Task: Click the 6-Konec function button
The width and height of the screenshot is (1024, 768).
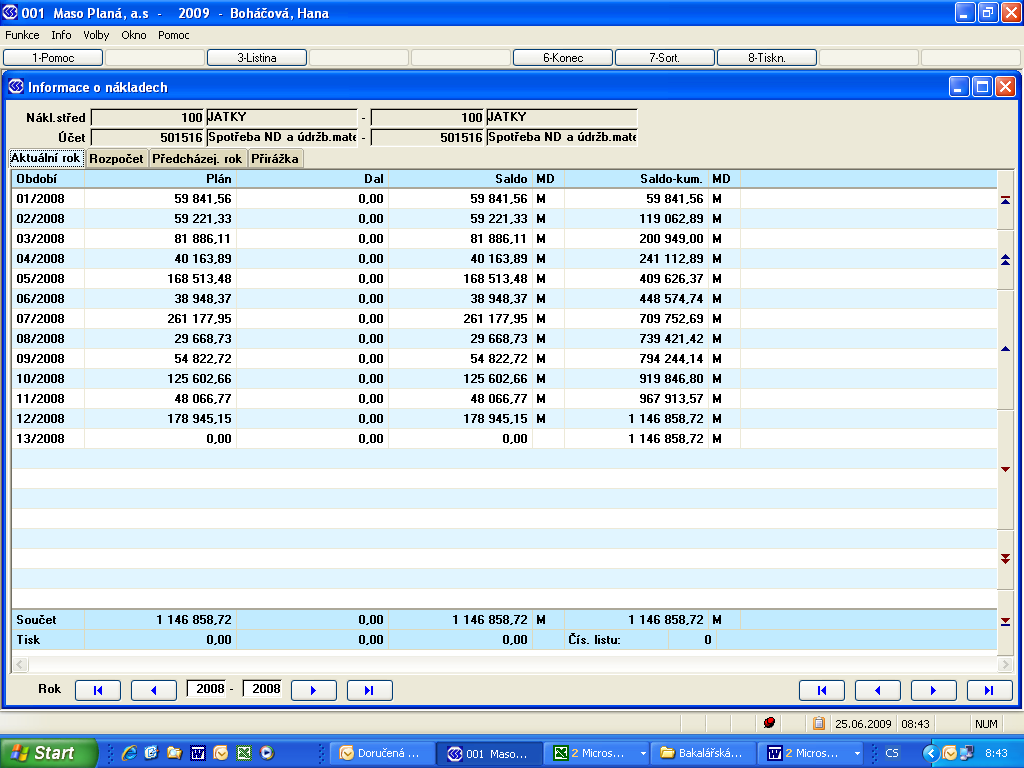Action: coord(563,57)
